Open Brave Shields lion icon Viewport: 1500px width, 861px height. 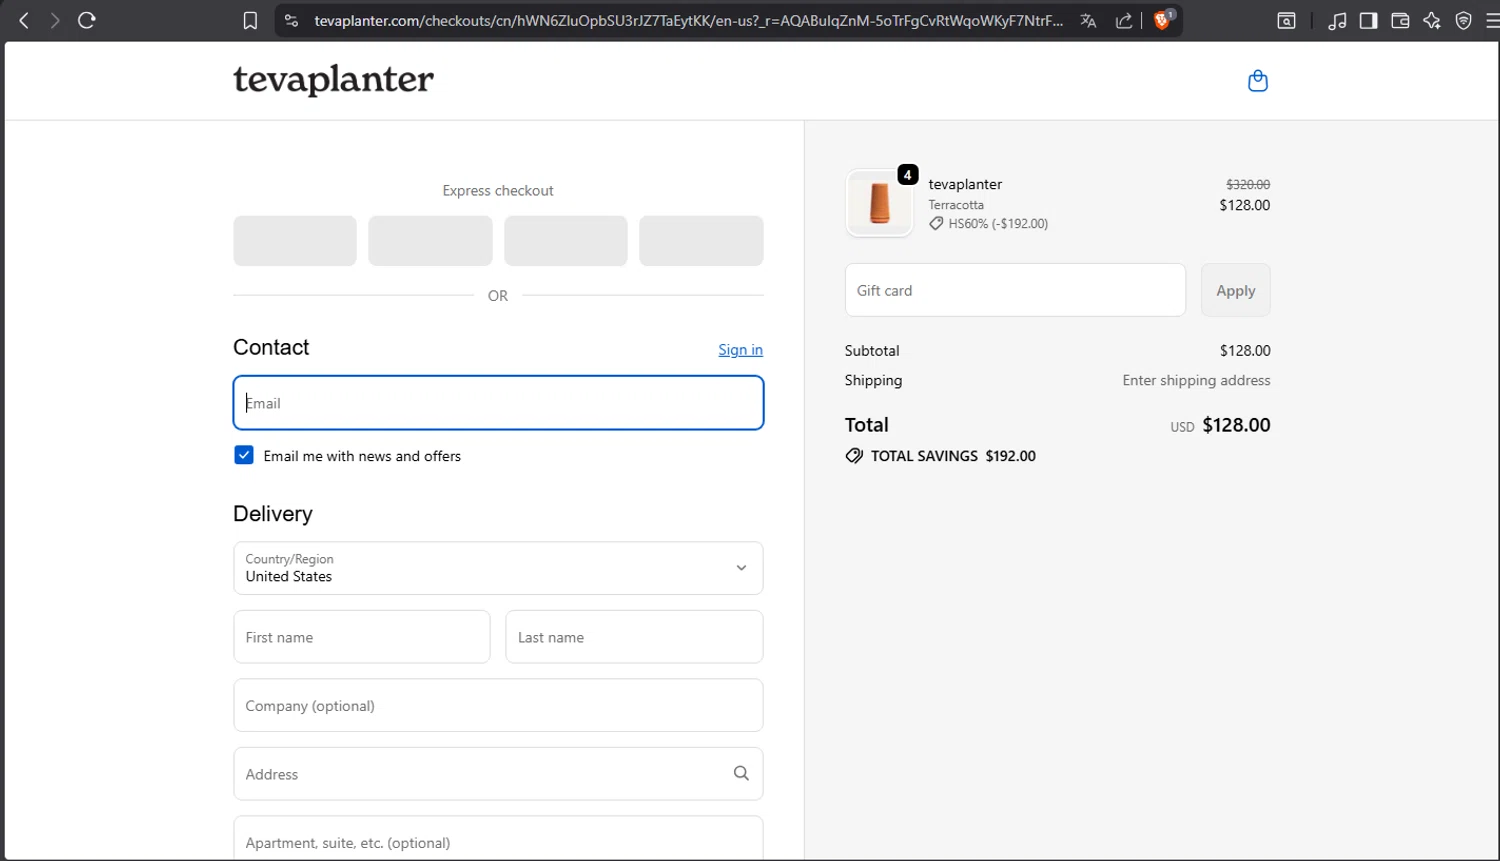point(1163,20)
